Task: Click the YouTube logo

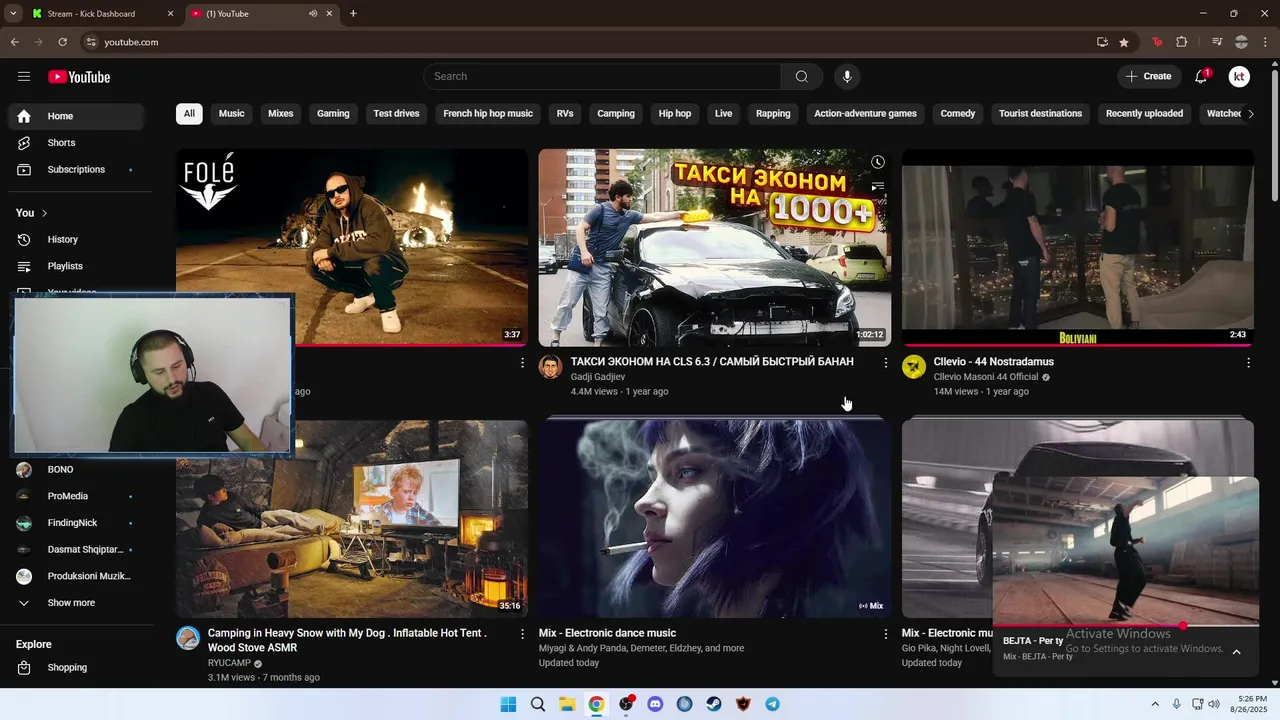Action: click(79, 77)
